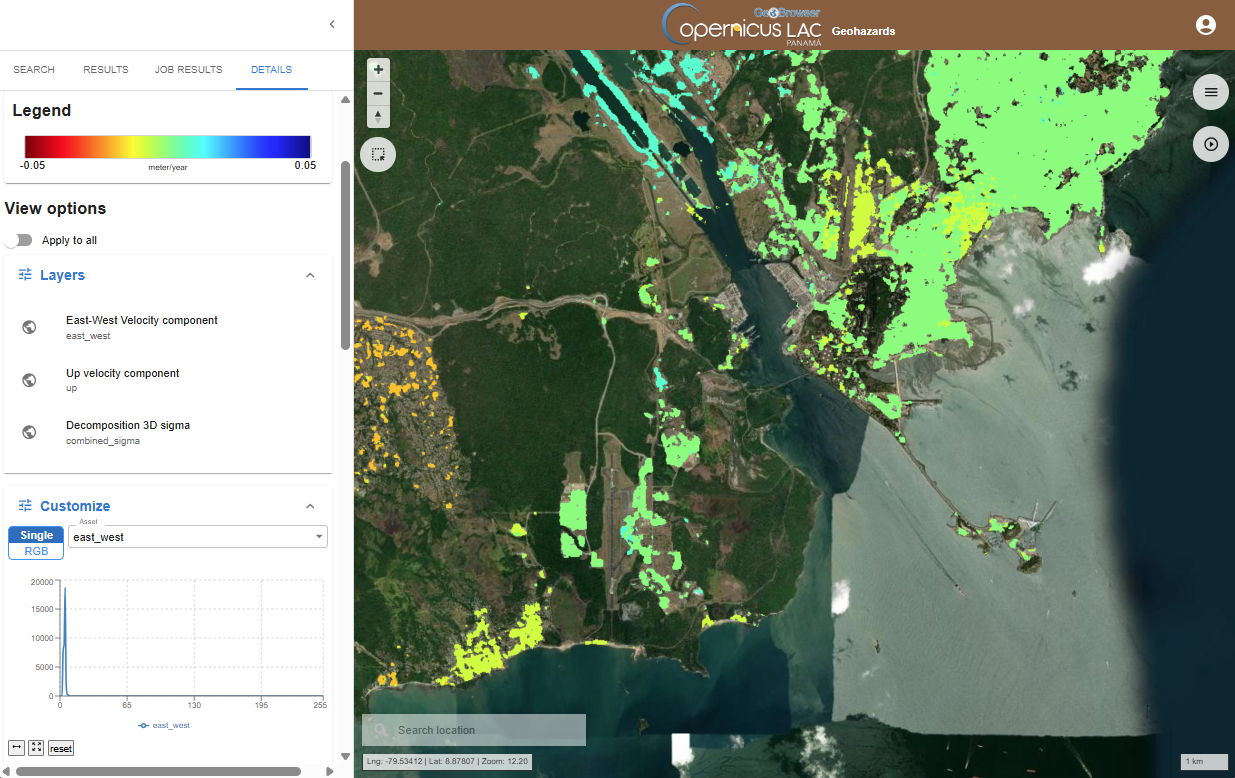Switch to the Search tab
The image size is (1235, 778).
pyautogui.click(x=34, y=70)
